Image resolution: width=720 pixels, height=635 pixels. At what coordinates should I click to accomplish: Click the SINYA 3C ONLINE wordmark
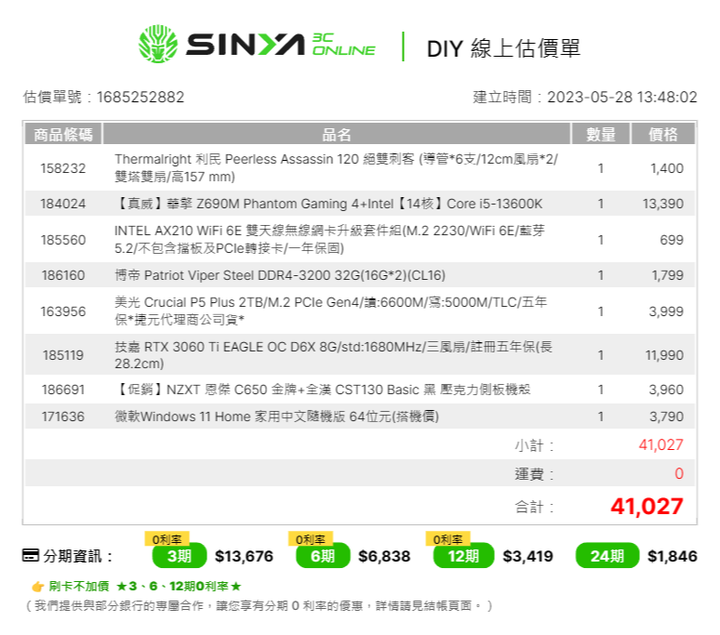coord(281,45)
